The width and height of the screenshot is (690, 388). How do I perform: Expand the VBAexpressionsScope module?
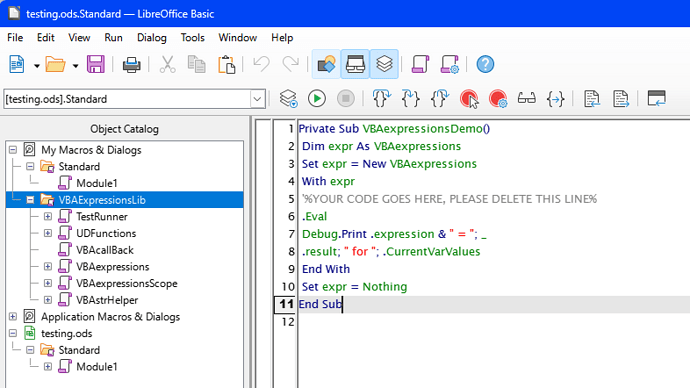(48, 283)
